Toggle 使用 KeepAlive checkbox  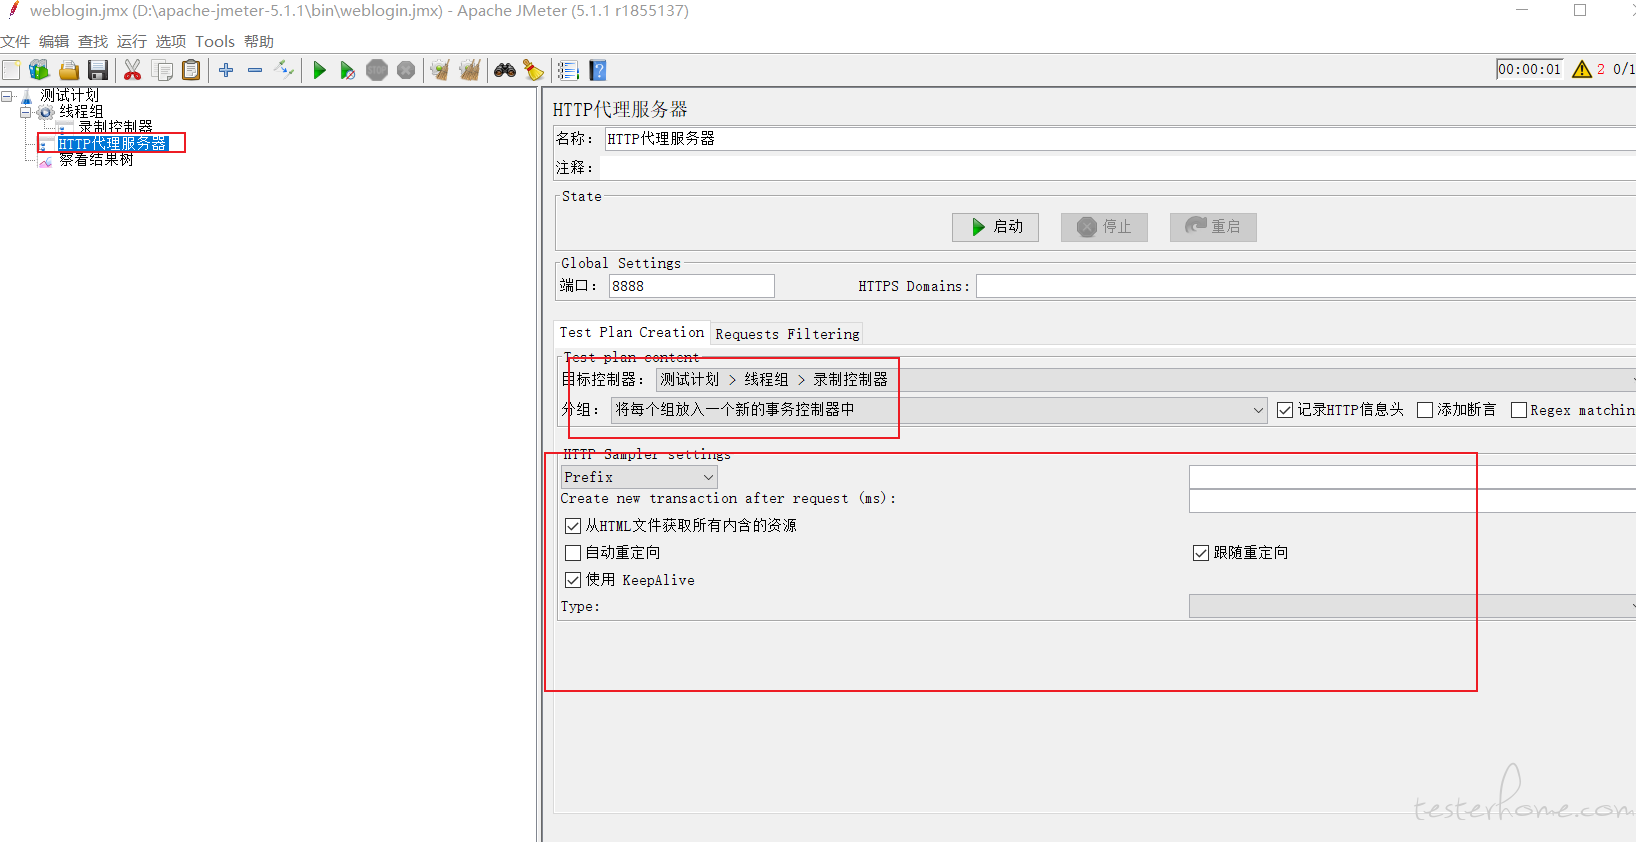tap(573, 580)
